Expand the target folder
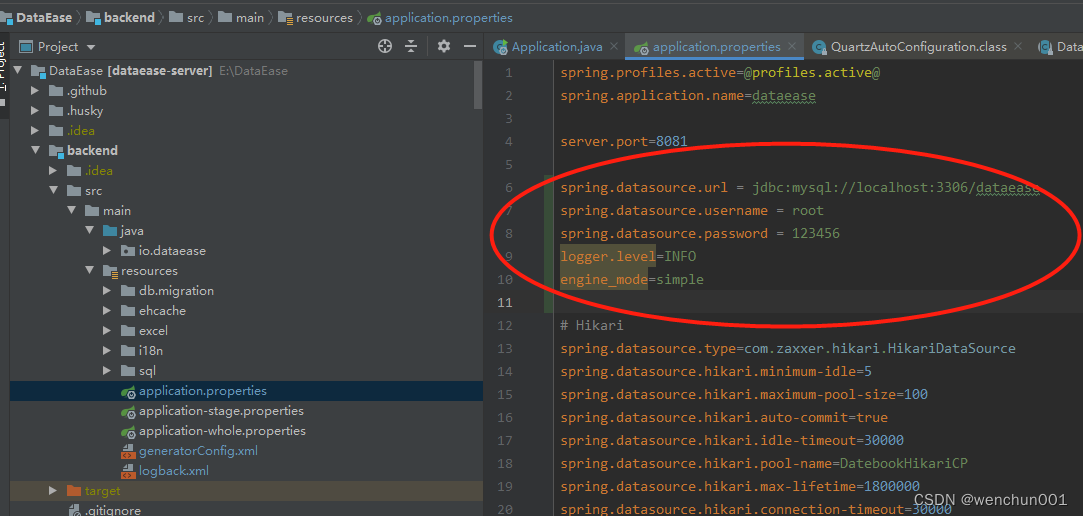The width and height of the screenshot is (1083, 516). [53, 491]
